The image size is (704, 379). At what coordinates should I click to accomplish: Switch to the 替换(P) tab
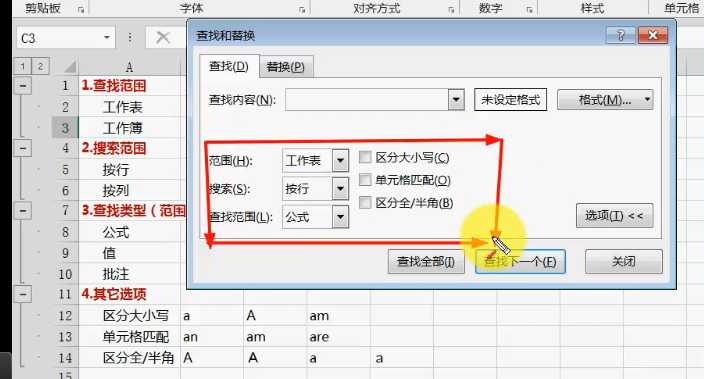pyautogui.click(x=286, y=67)
